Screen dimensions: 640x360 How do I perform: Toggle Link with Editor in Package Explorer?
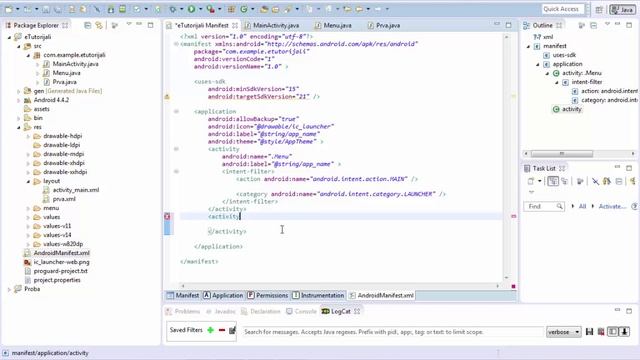(99, 25)
